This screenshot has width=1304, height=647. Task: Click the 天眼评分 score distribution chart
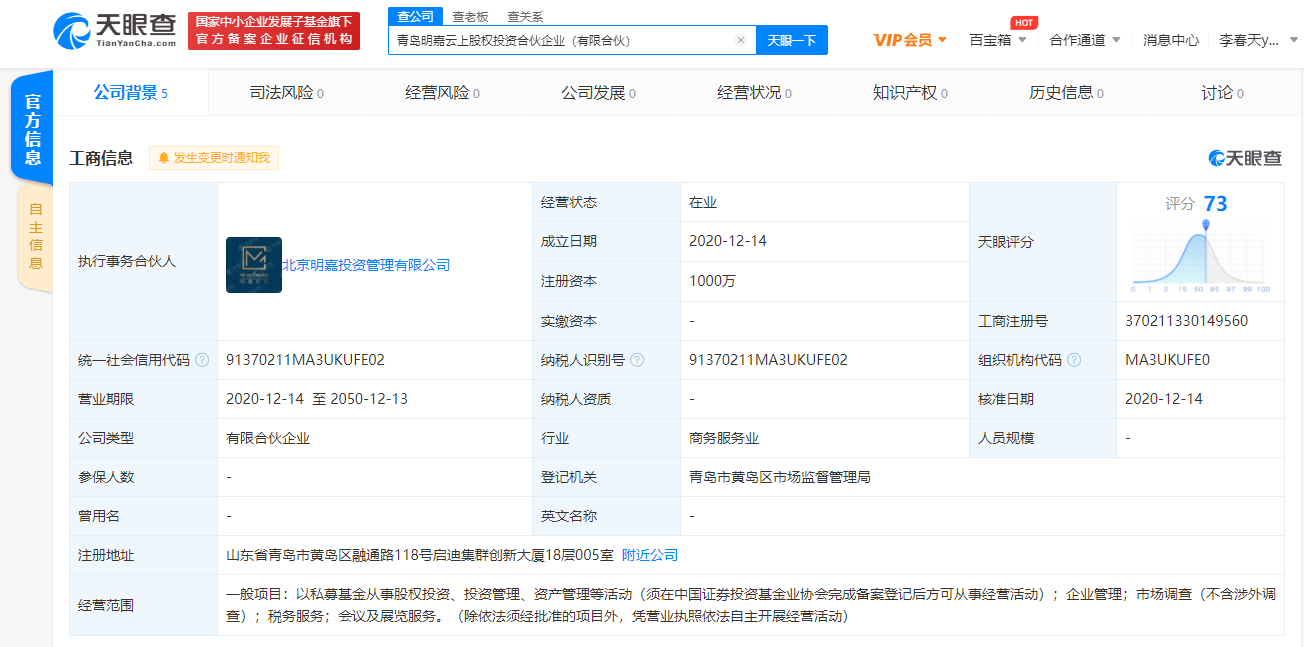[x=1201, y=257]
